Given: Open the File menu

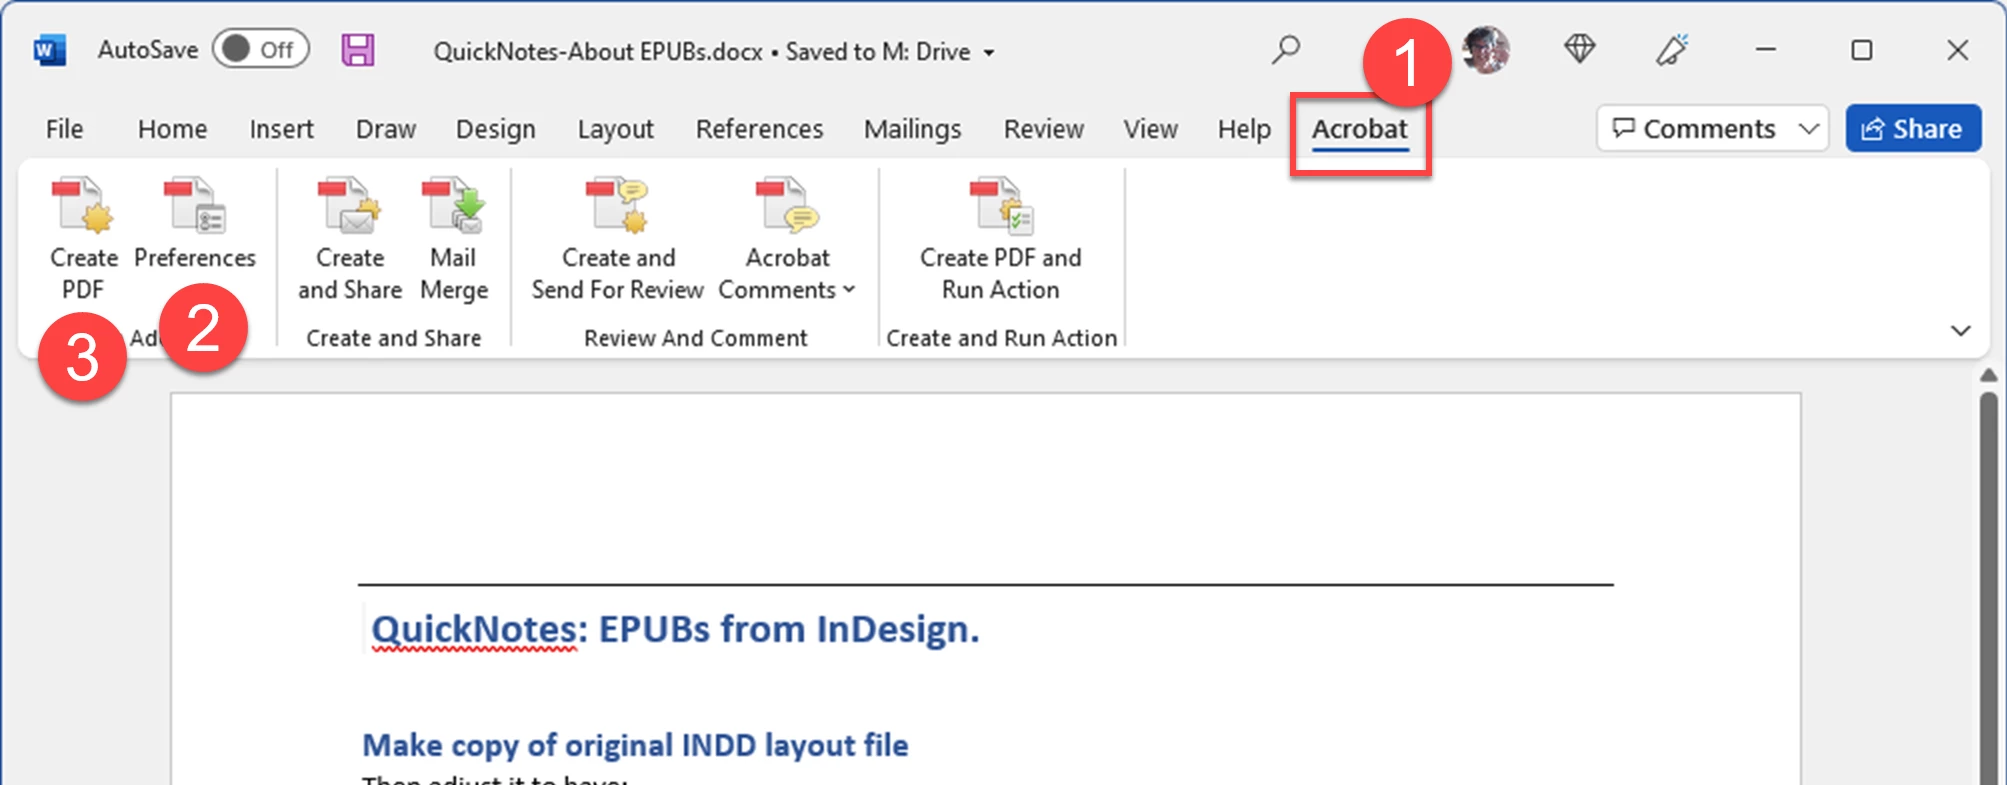Looking at the screenshot, I should (64, 129).
